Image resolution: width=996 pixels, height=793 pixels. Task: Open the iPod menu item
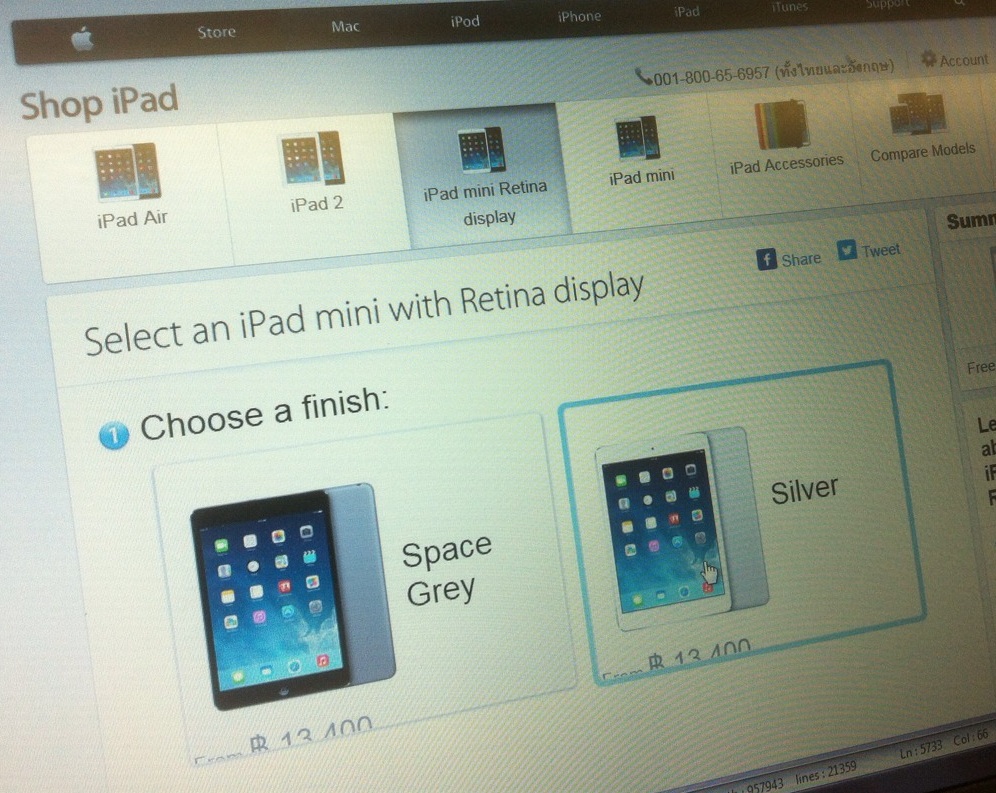(465, 21)
